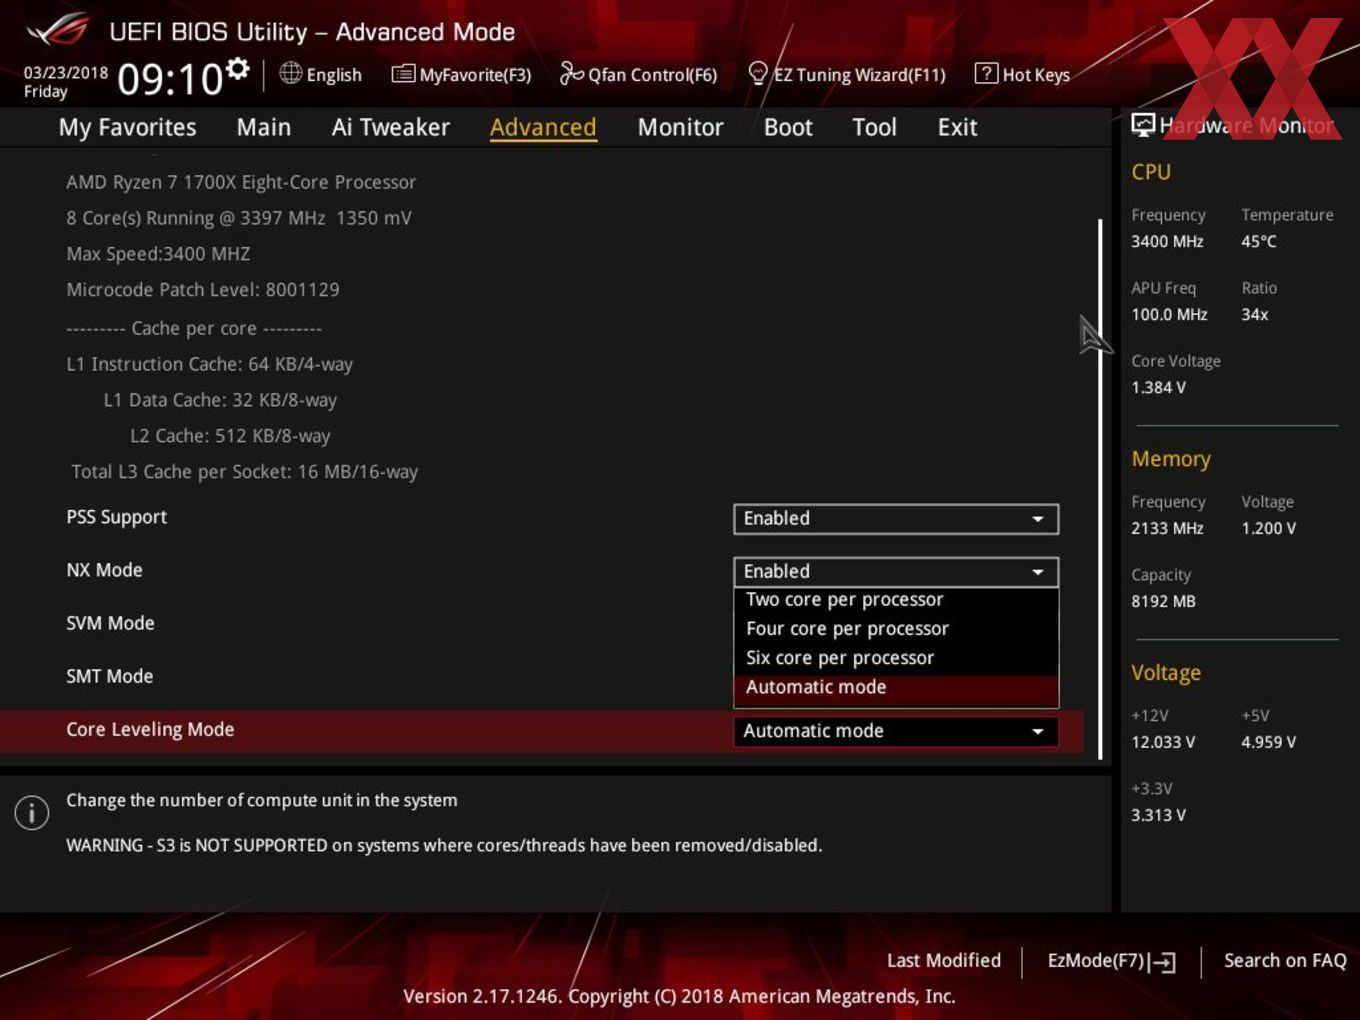Image resolution: width=1360 pixels, height=1020 pixels.
Task: Switch to My Favorites tab
Action: coord(127,127)
